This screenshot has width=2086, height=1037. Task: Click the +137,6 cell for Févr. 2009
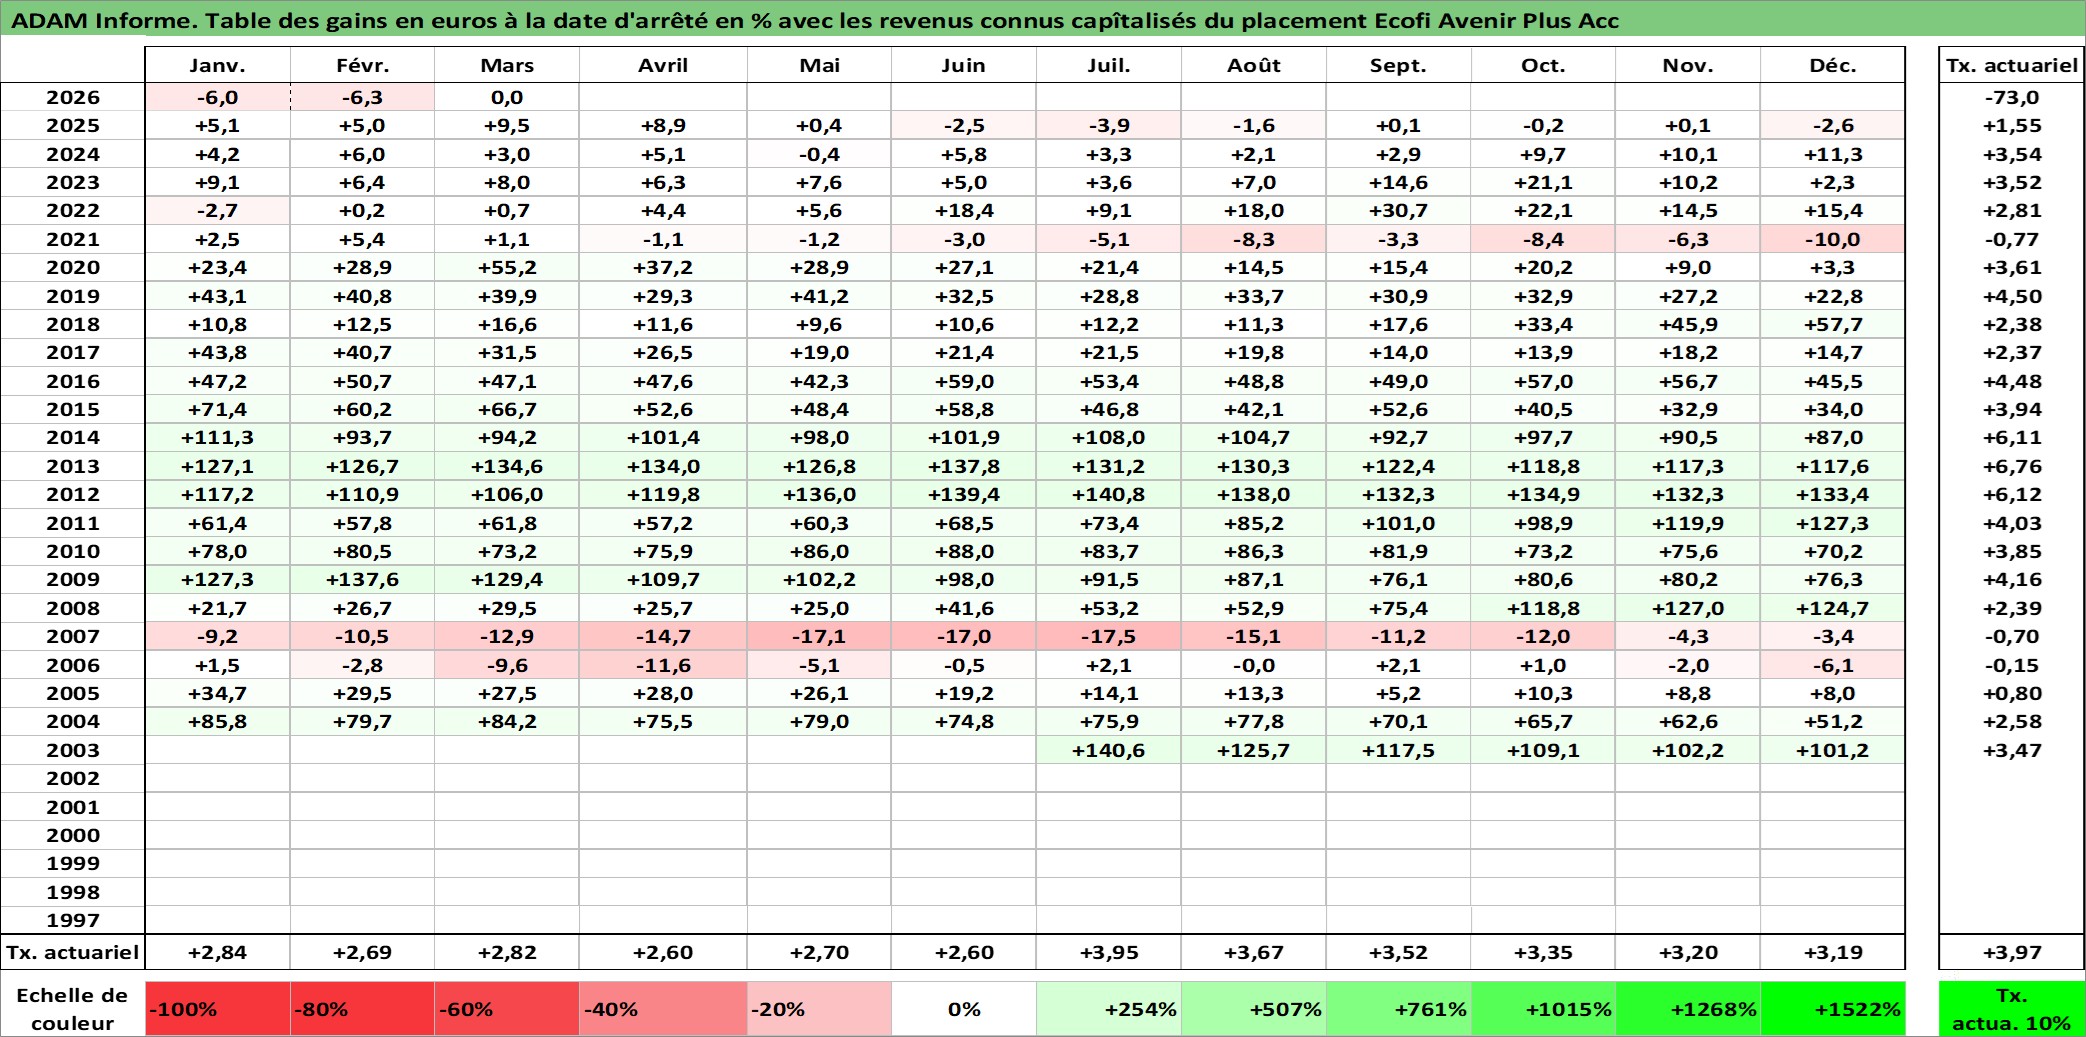click(362, 579)
